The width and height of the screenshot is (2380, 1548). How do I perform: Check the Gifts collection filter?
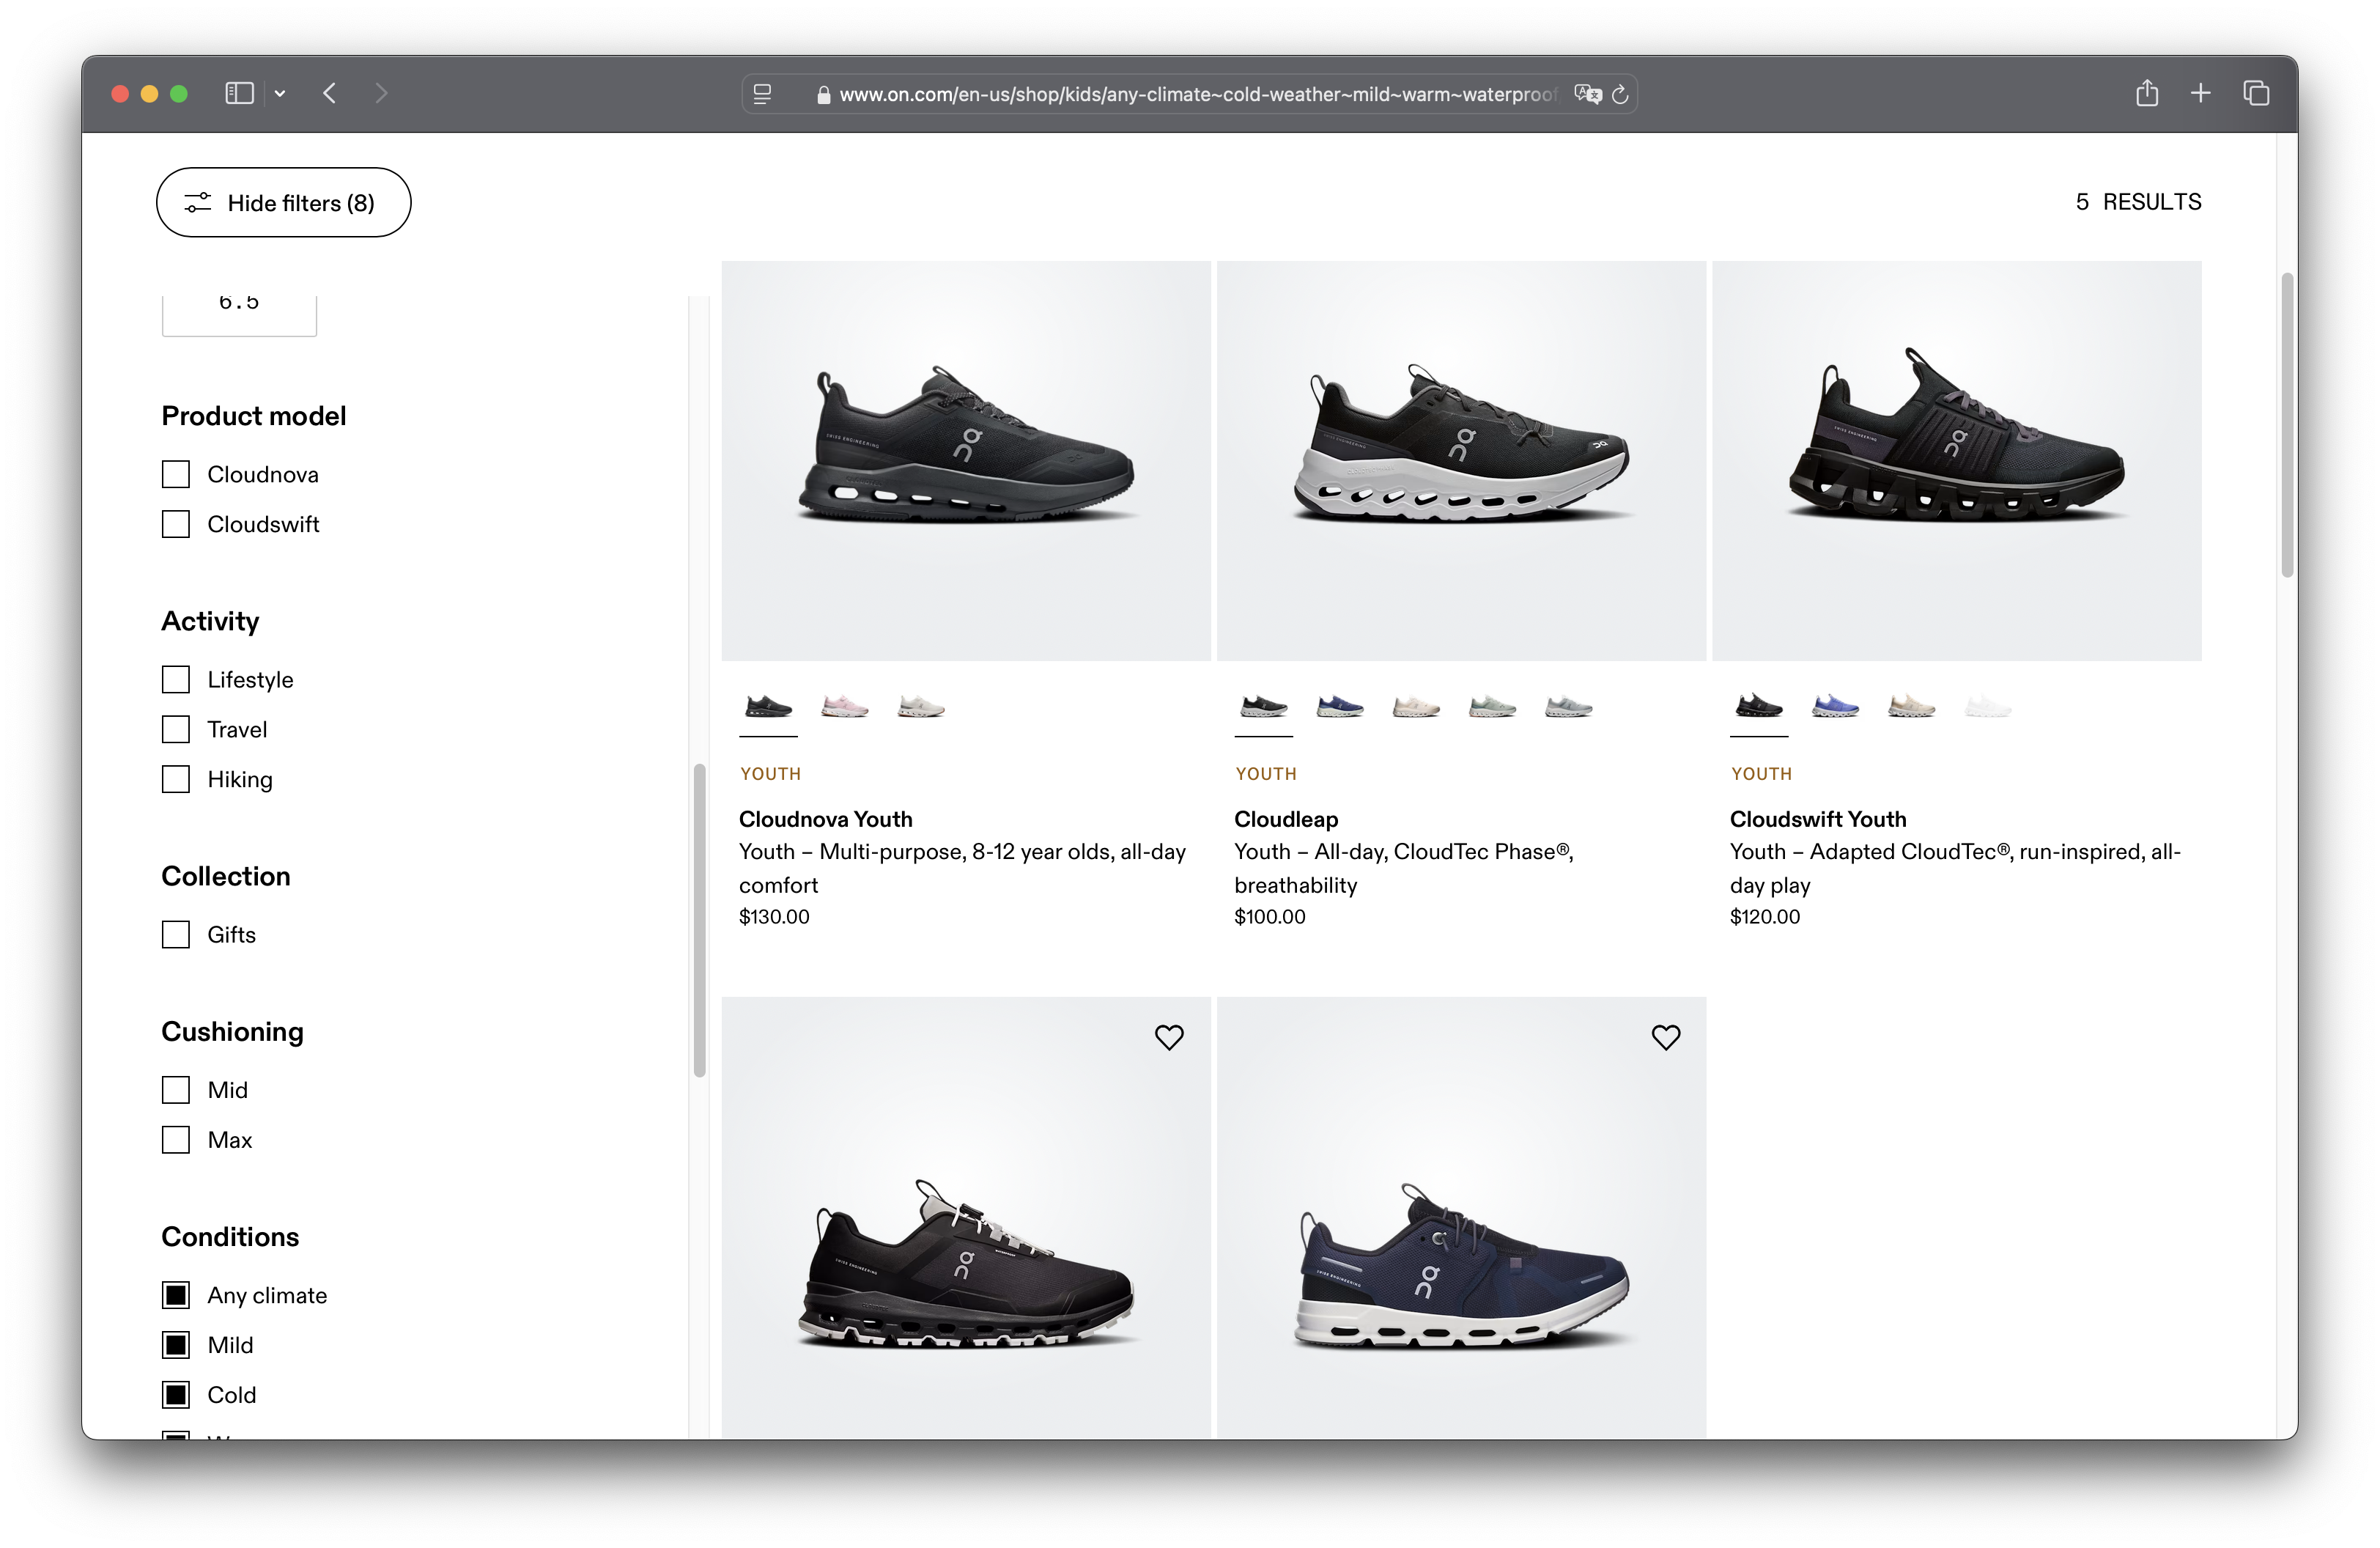tap(176, 935)
